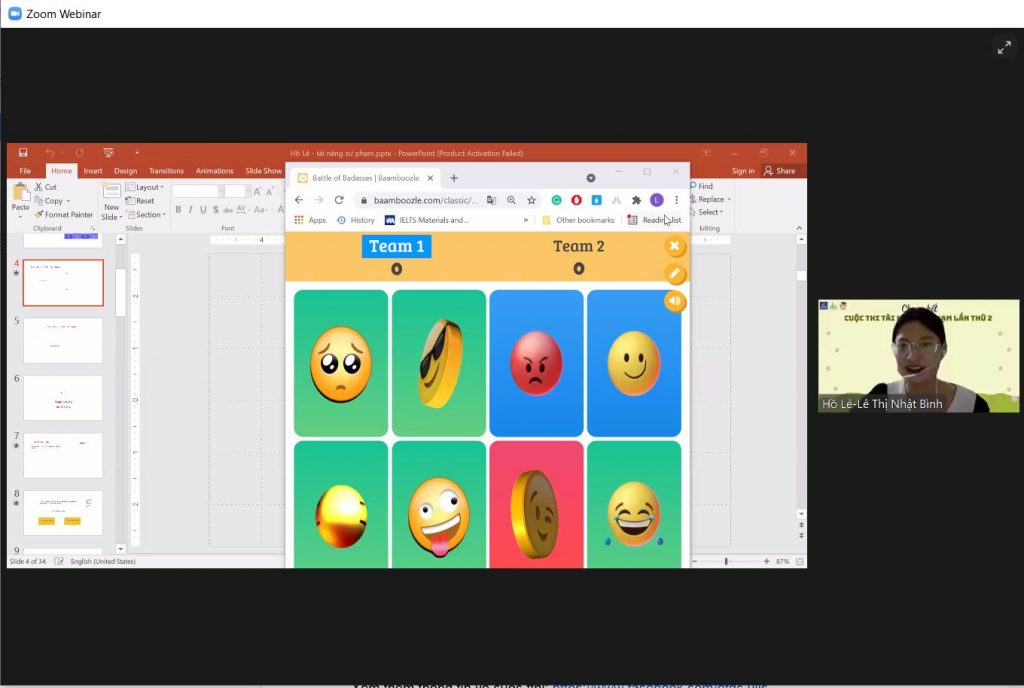1024x688 pixels.
Task: Switch to the Design tab
Action: [x=125, y=171]
